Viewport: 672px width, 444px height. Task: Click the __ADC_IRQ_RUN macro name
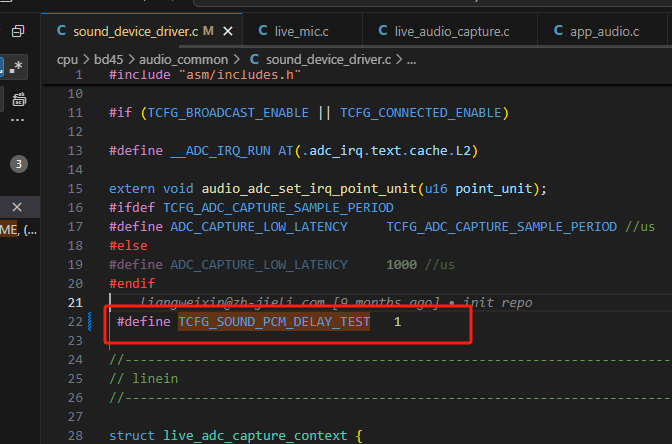(x=221, y=151)
